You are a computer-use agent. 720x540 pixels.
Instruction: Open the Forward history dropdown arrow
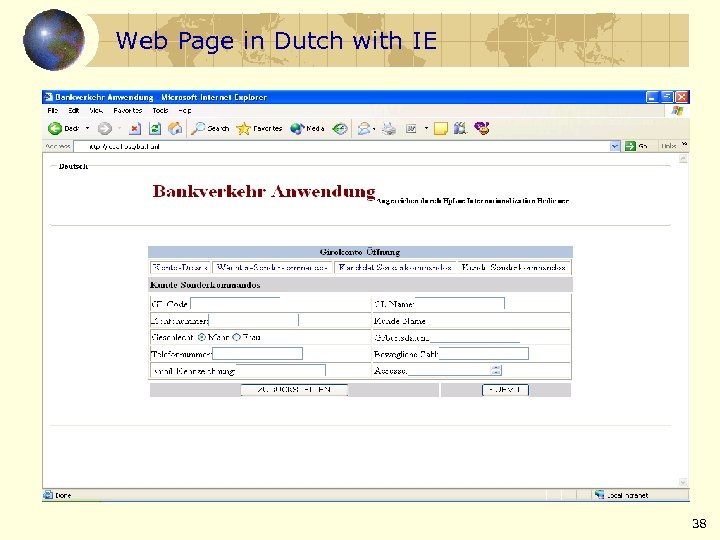click(119, 129)
